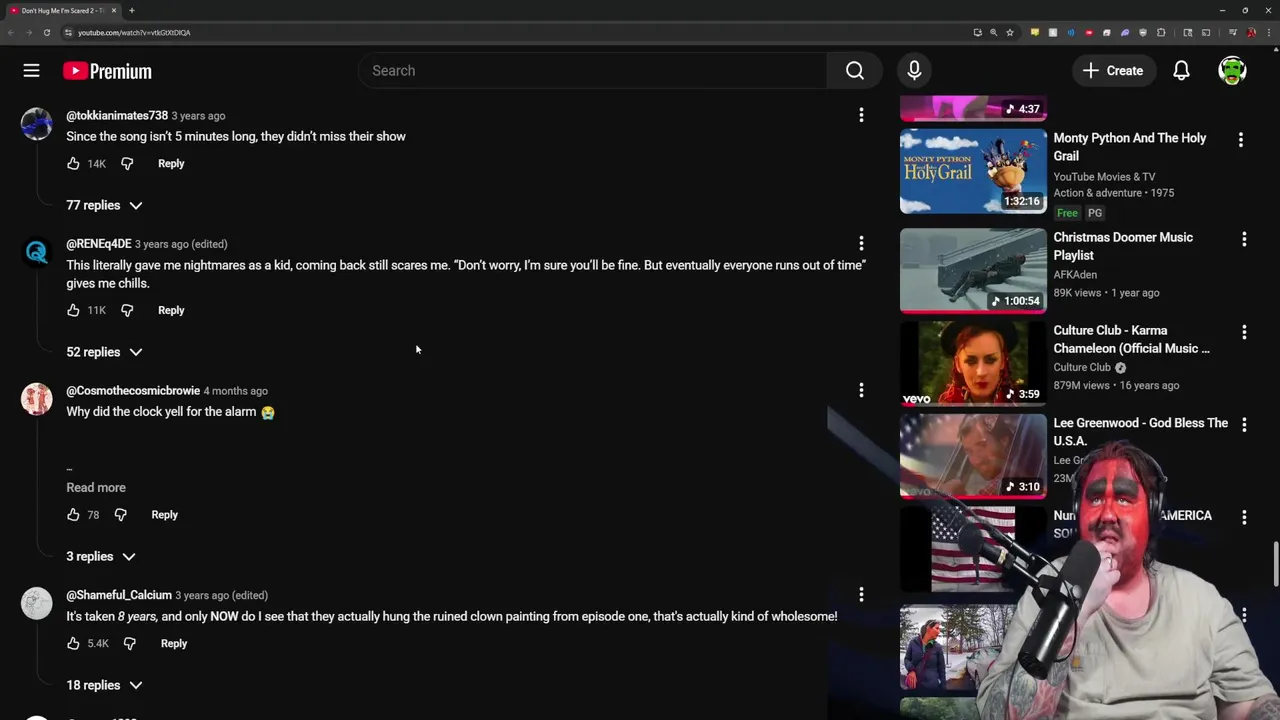Open the YouTube account avatar menu

point(1232,71)
